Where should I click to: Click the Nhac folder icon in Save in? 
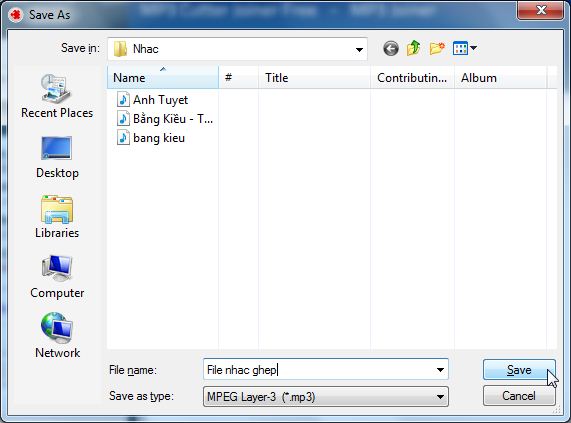click(120, 49)
